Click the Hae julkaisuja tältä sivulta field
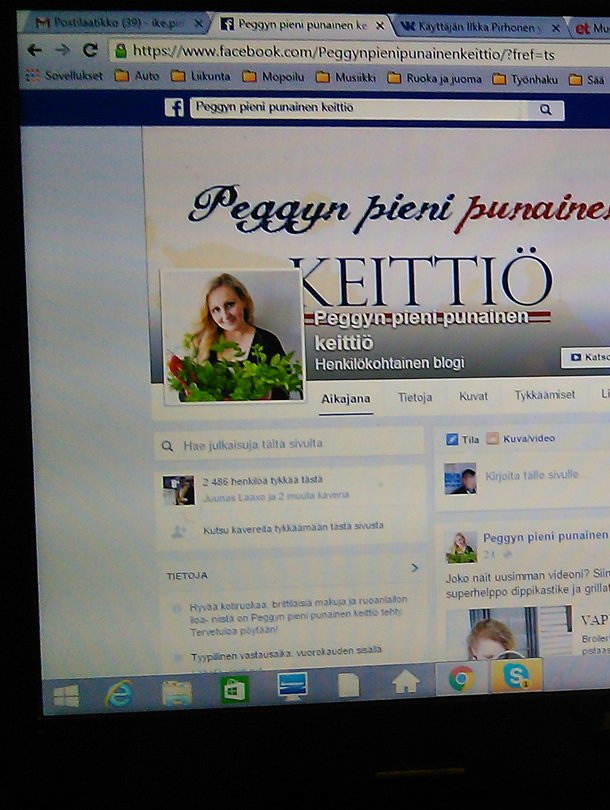Screen dimensions: 610x810 [x=289, y=444]
